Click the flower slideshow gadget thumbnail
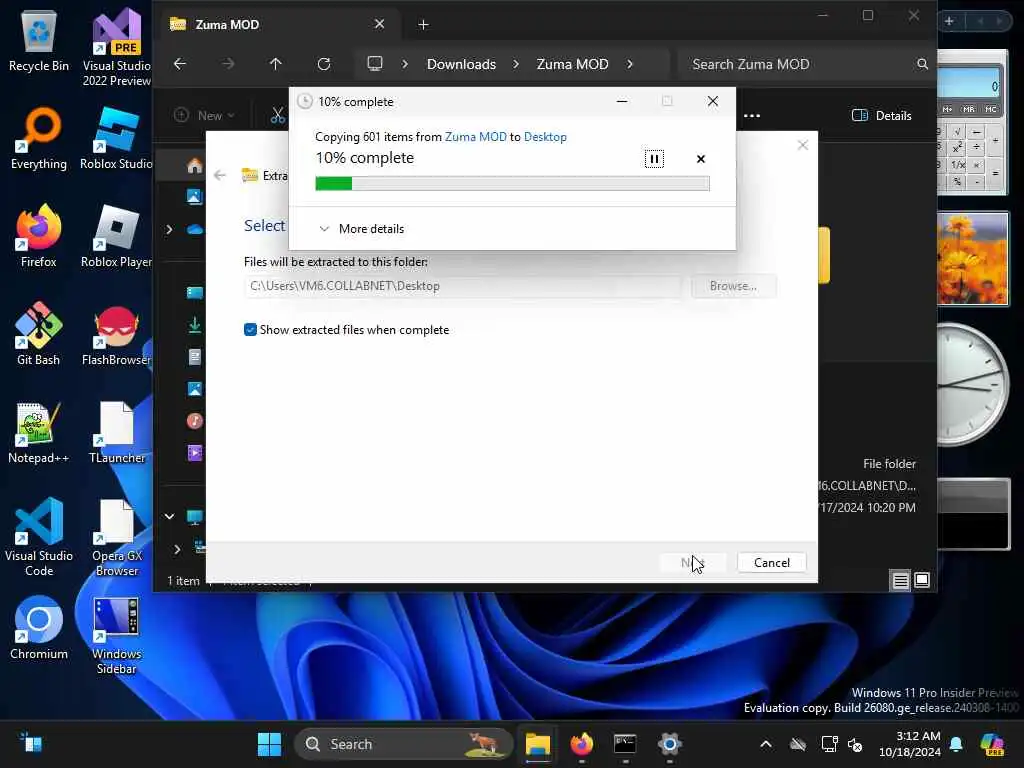1024x768 pixels. [972, 259]
